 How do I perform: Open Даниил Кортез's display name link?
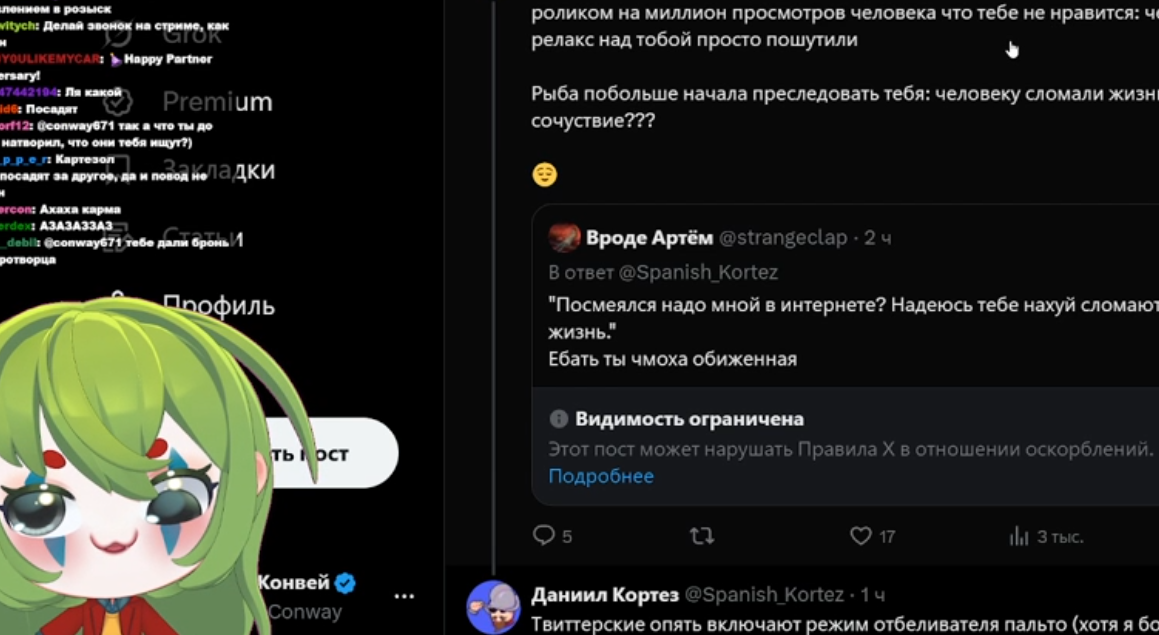pyautogui.click(x=602, y=595)
